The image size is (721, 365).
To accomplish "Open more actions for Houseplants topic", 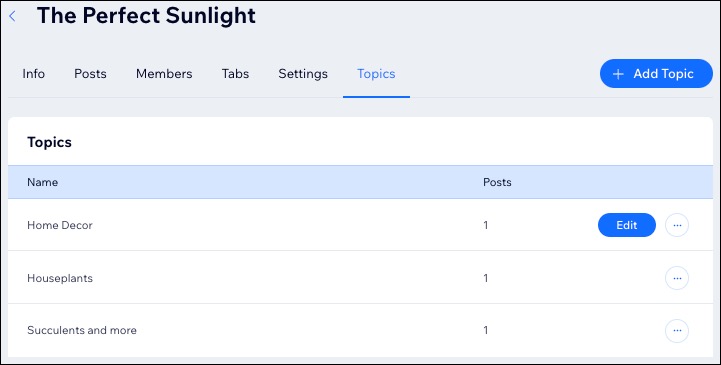I will point(677,278).
